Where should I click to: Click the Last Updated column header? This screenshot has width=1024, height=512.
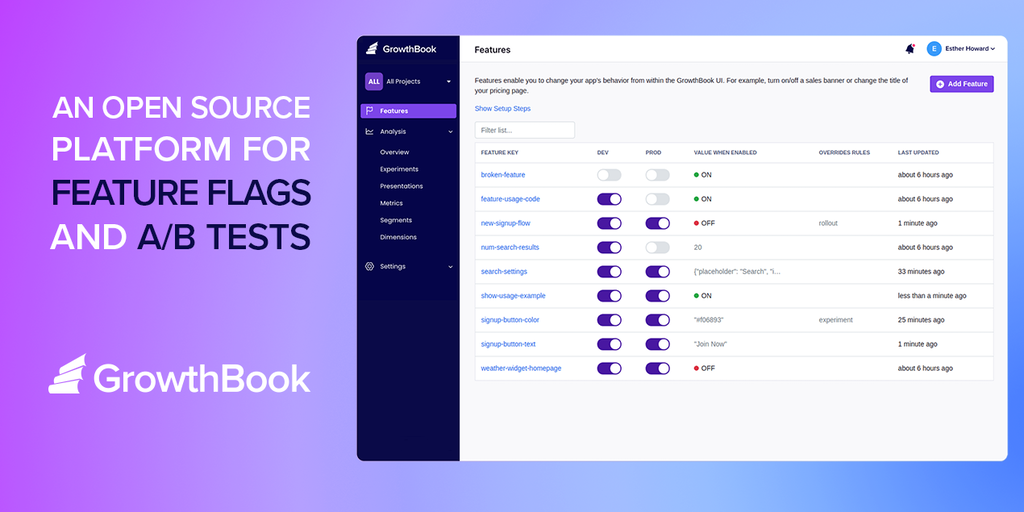pos(918,153)
